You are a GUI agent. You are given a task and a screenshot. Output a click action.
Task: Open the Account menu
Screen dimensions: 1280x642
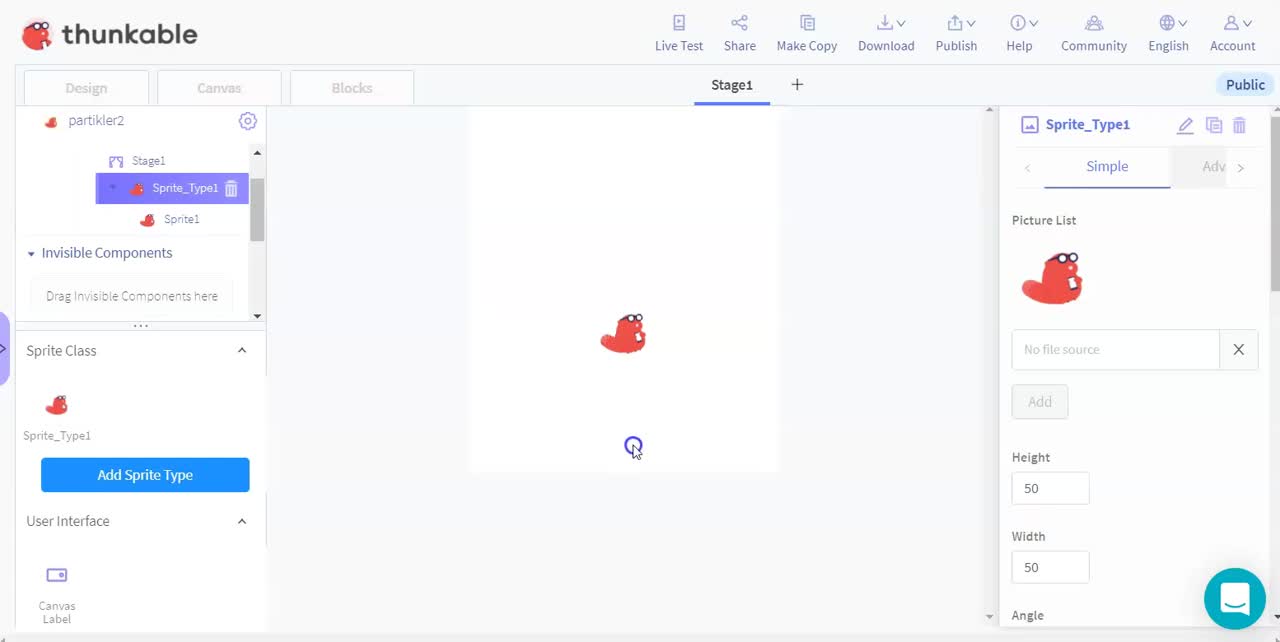tap(1232, 33)
